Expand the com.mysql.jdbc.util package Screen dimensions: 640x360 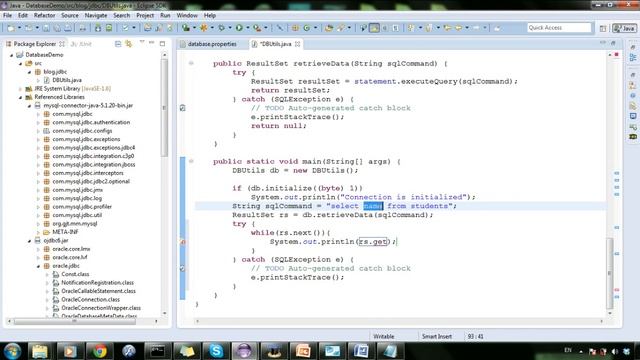tap(38, 215)
